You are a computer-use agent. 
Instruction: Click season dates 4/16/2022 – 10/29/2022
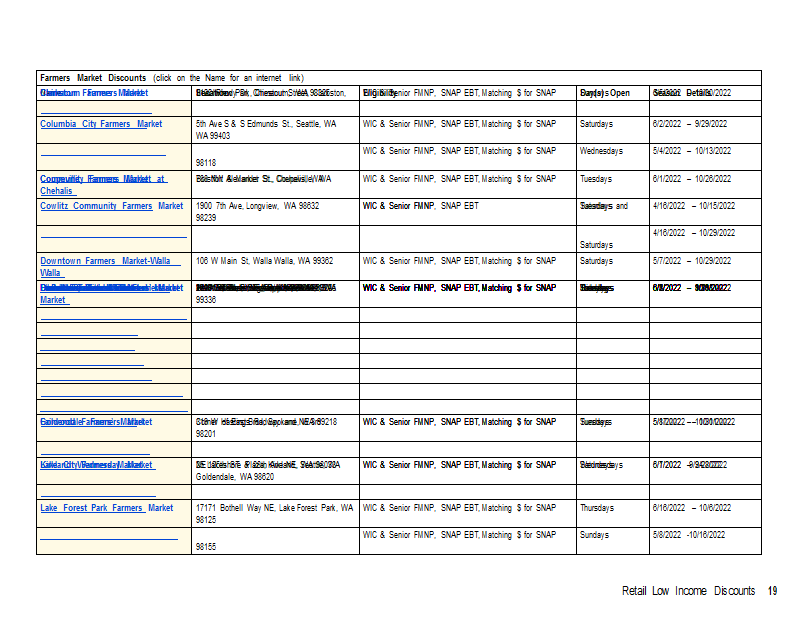(694, 233)
